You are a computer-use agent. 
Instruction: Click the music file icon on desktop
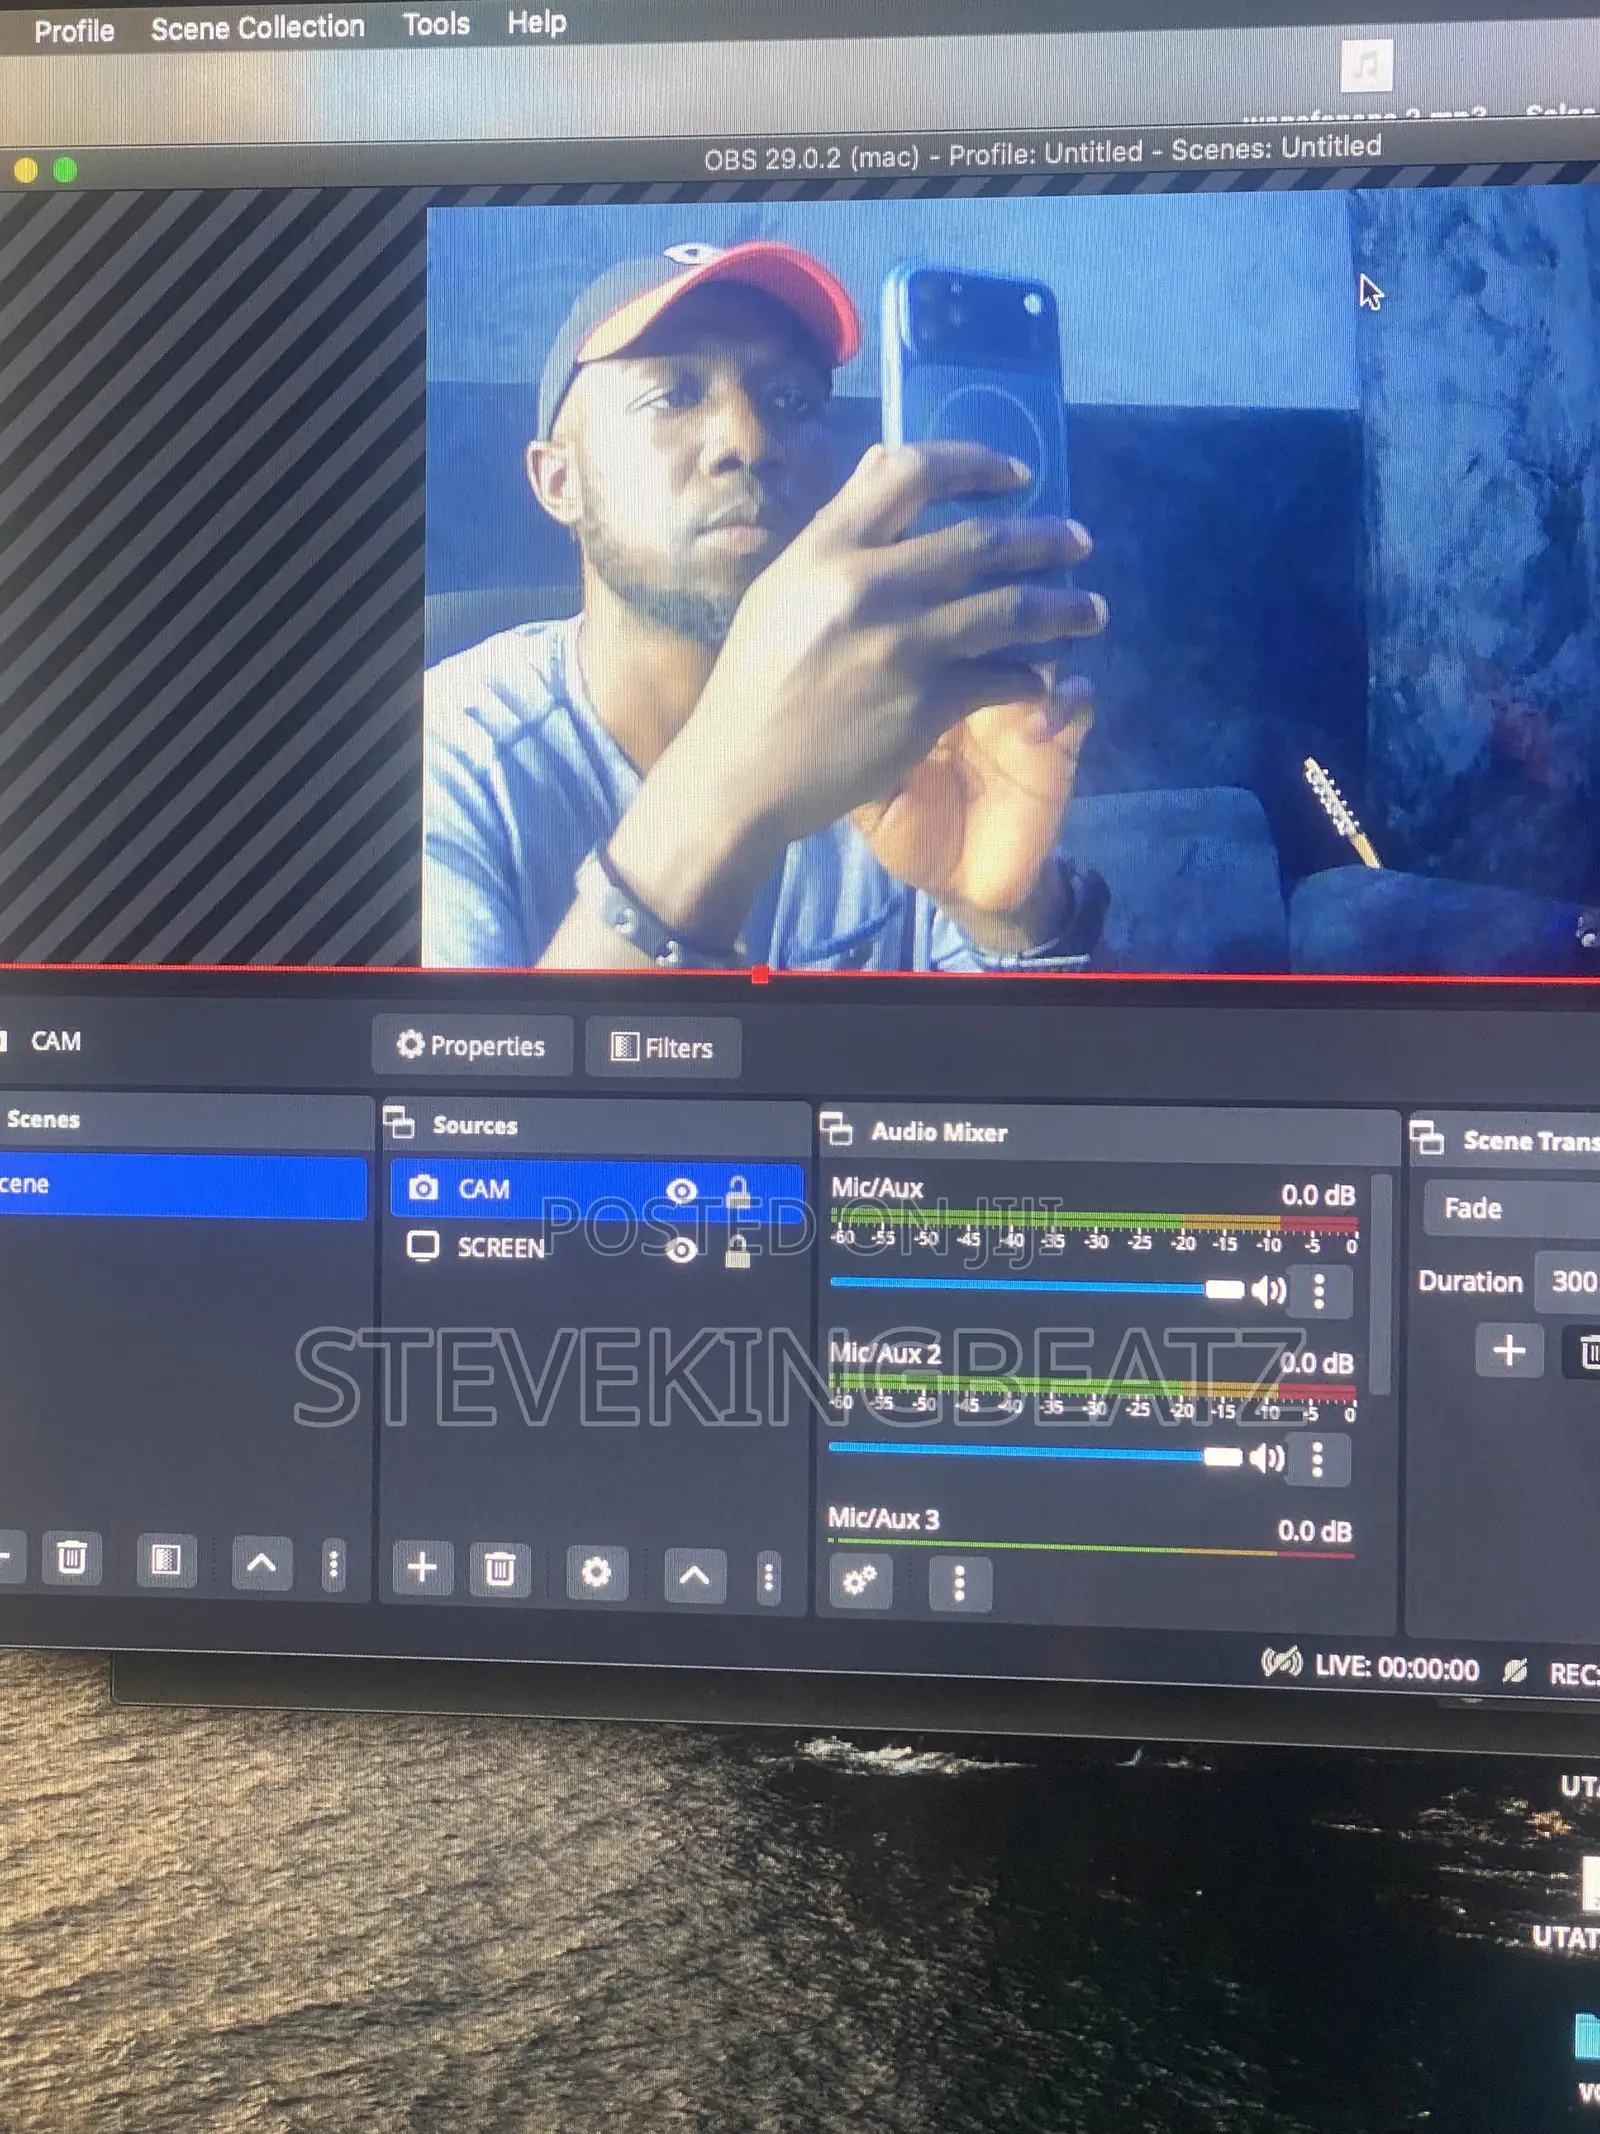point(1366,65)
